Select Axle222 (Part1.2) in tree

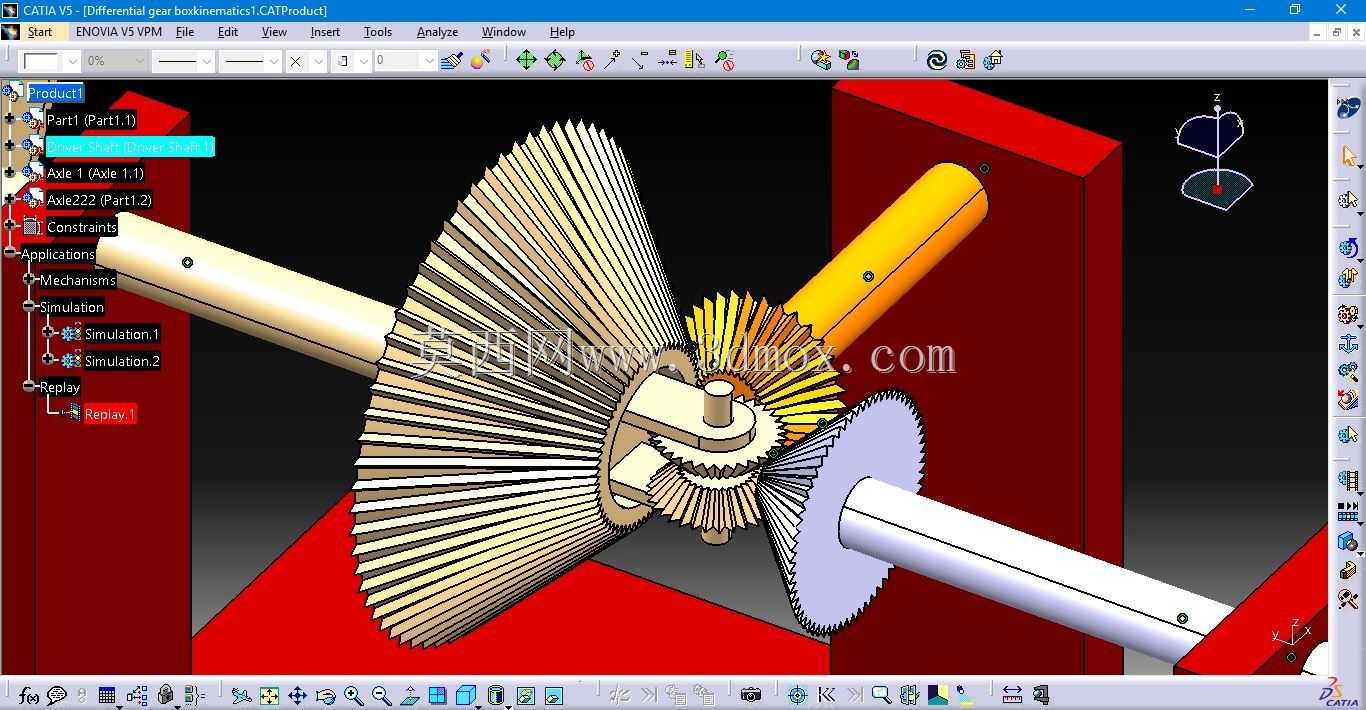point(99,200)
